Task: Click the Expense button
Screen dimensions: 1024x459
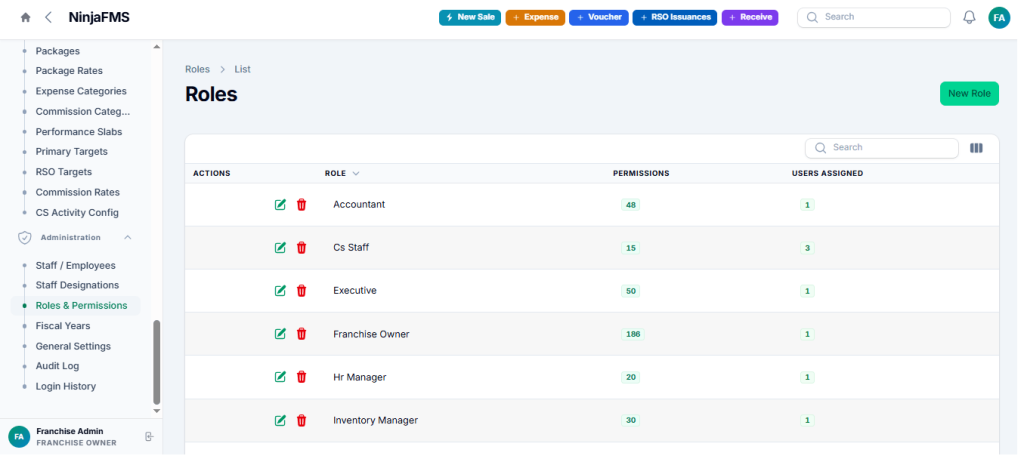Action: pyautogui.click(x=536, y=18)
